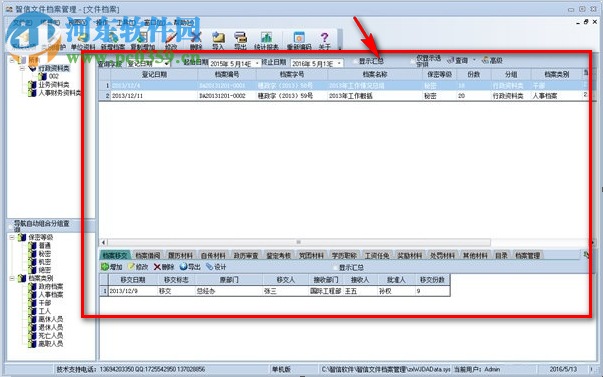Open the 操作 menu
The width and height of the screenshot is (603, 377).
pyautogui.click(x=102, y=22)
